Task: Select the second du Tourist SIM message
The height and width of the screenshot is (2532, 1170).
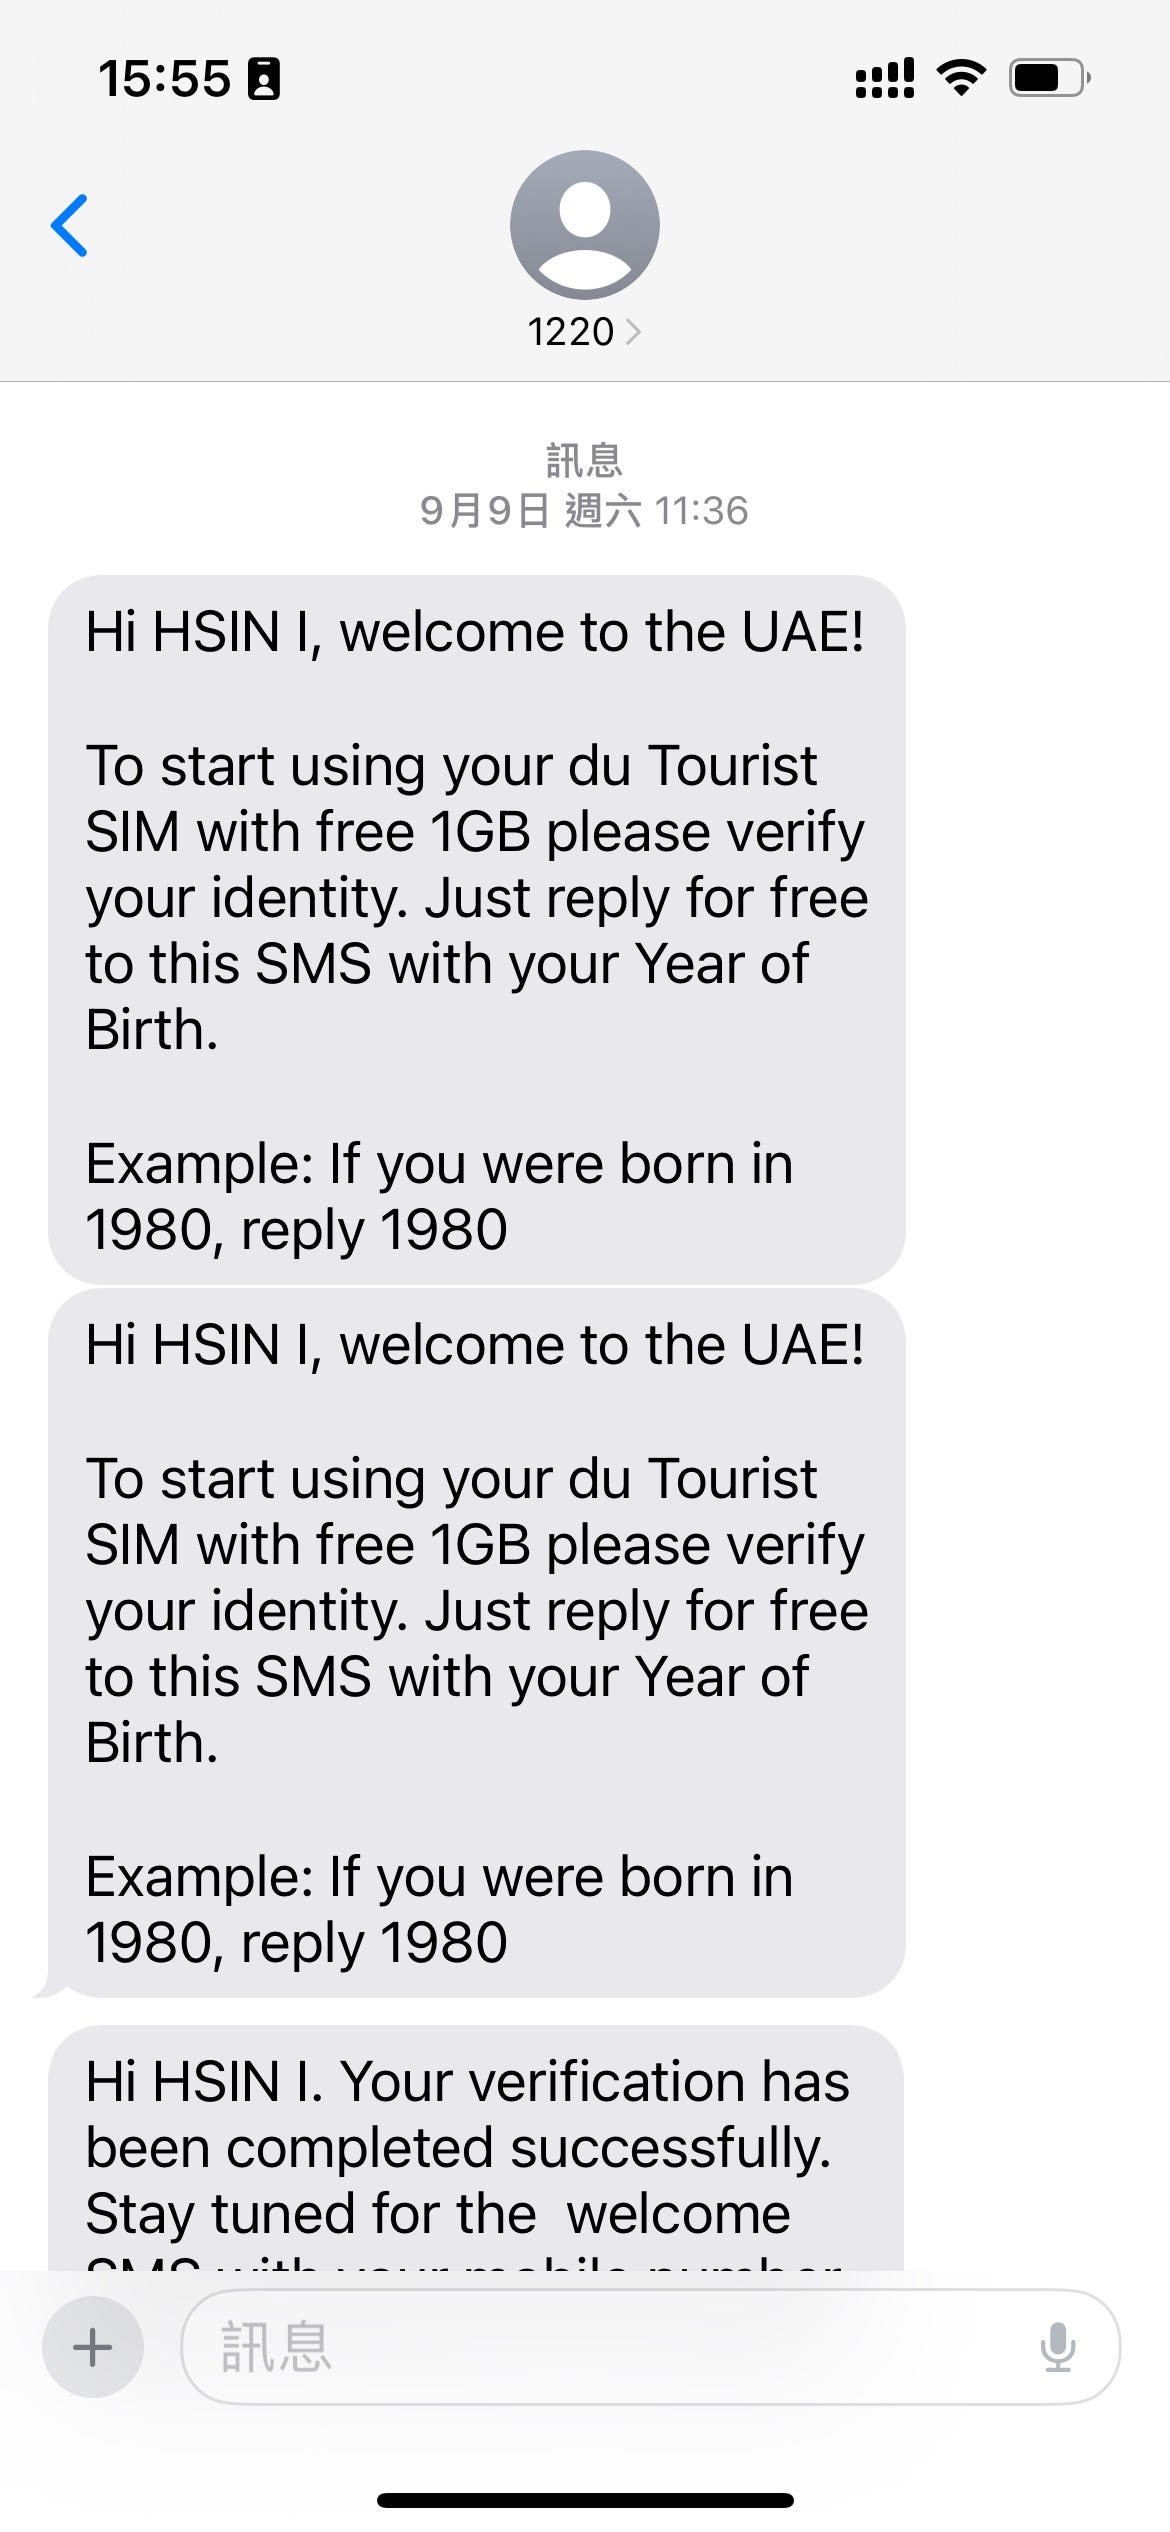Action: pyautogui.click(x=476, y=1642)
